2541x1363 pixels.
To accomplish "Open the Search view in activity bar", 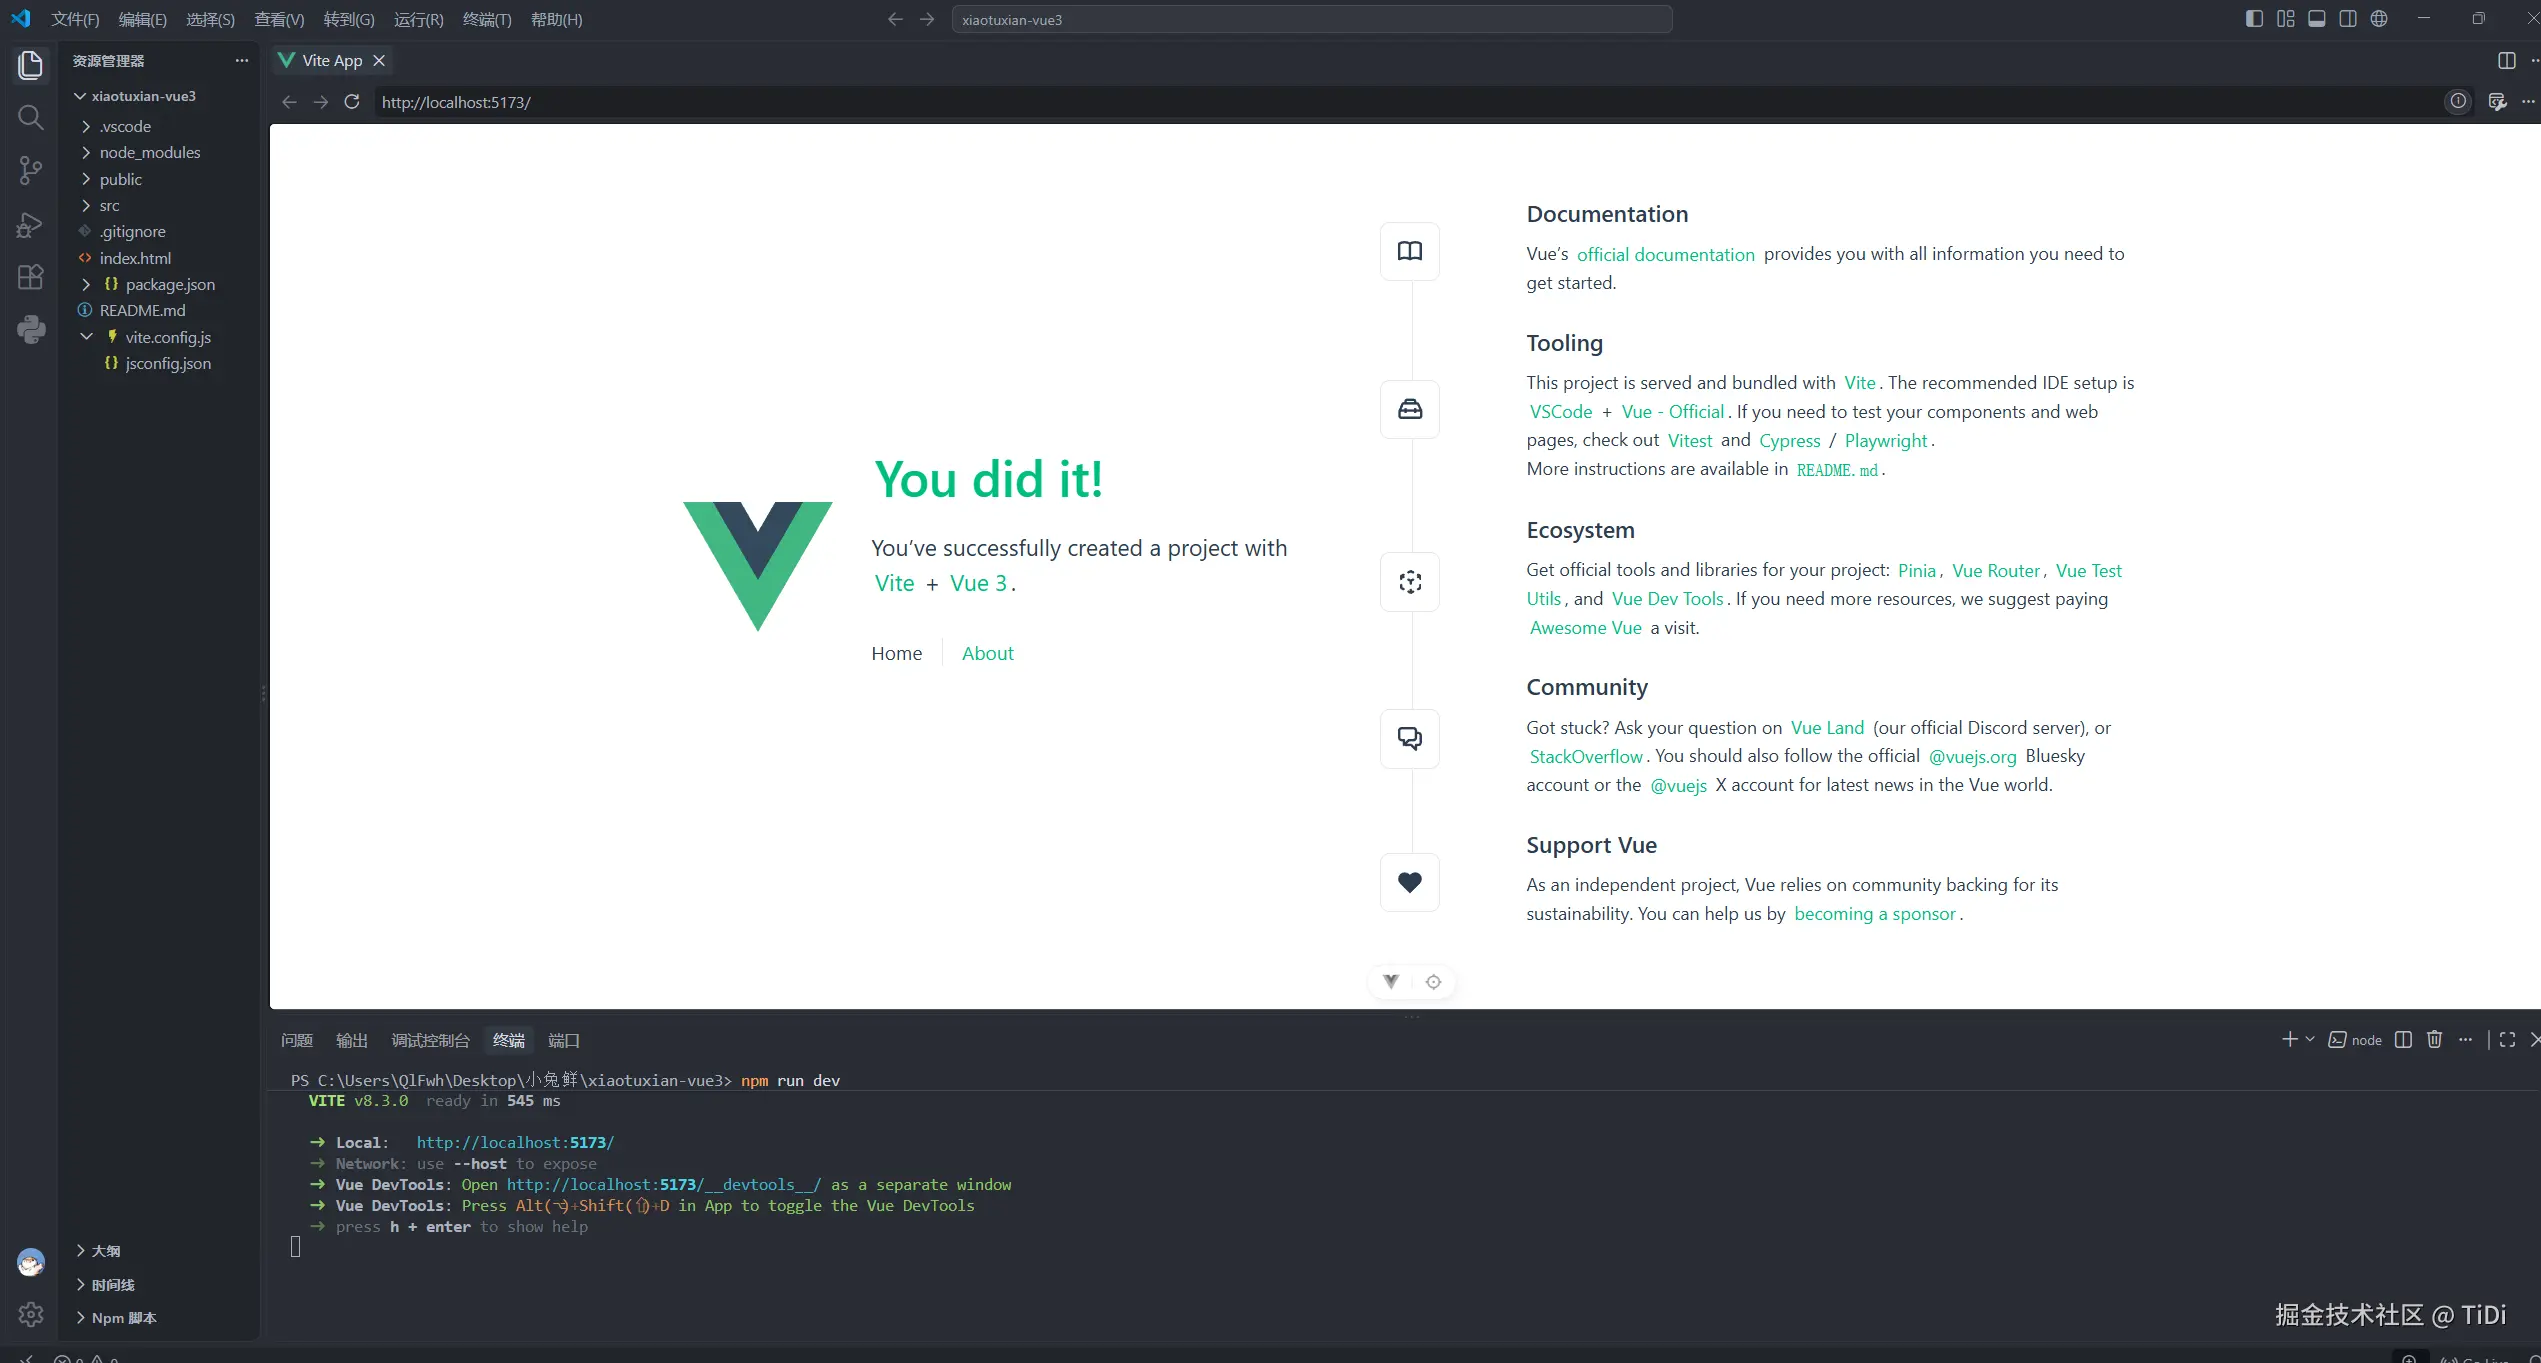I will [x=31, y=118].
